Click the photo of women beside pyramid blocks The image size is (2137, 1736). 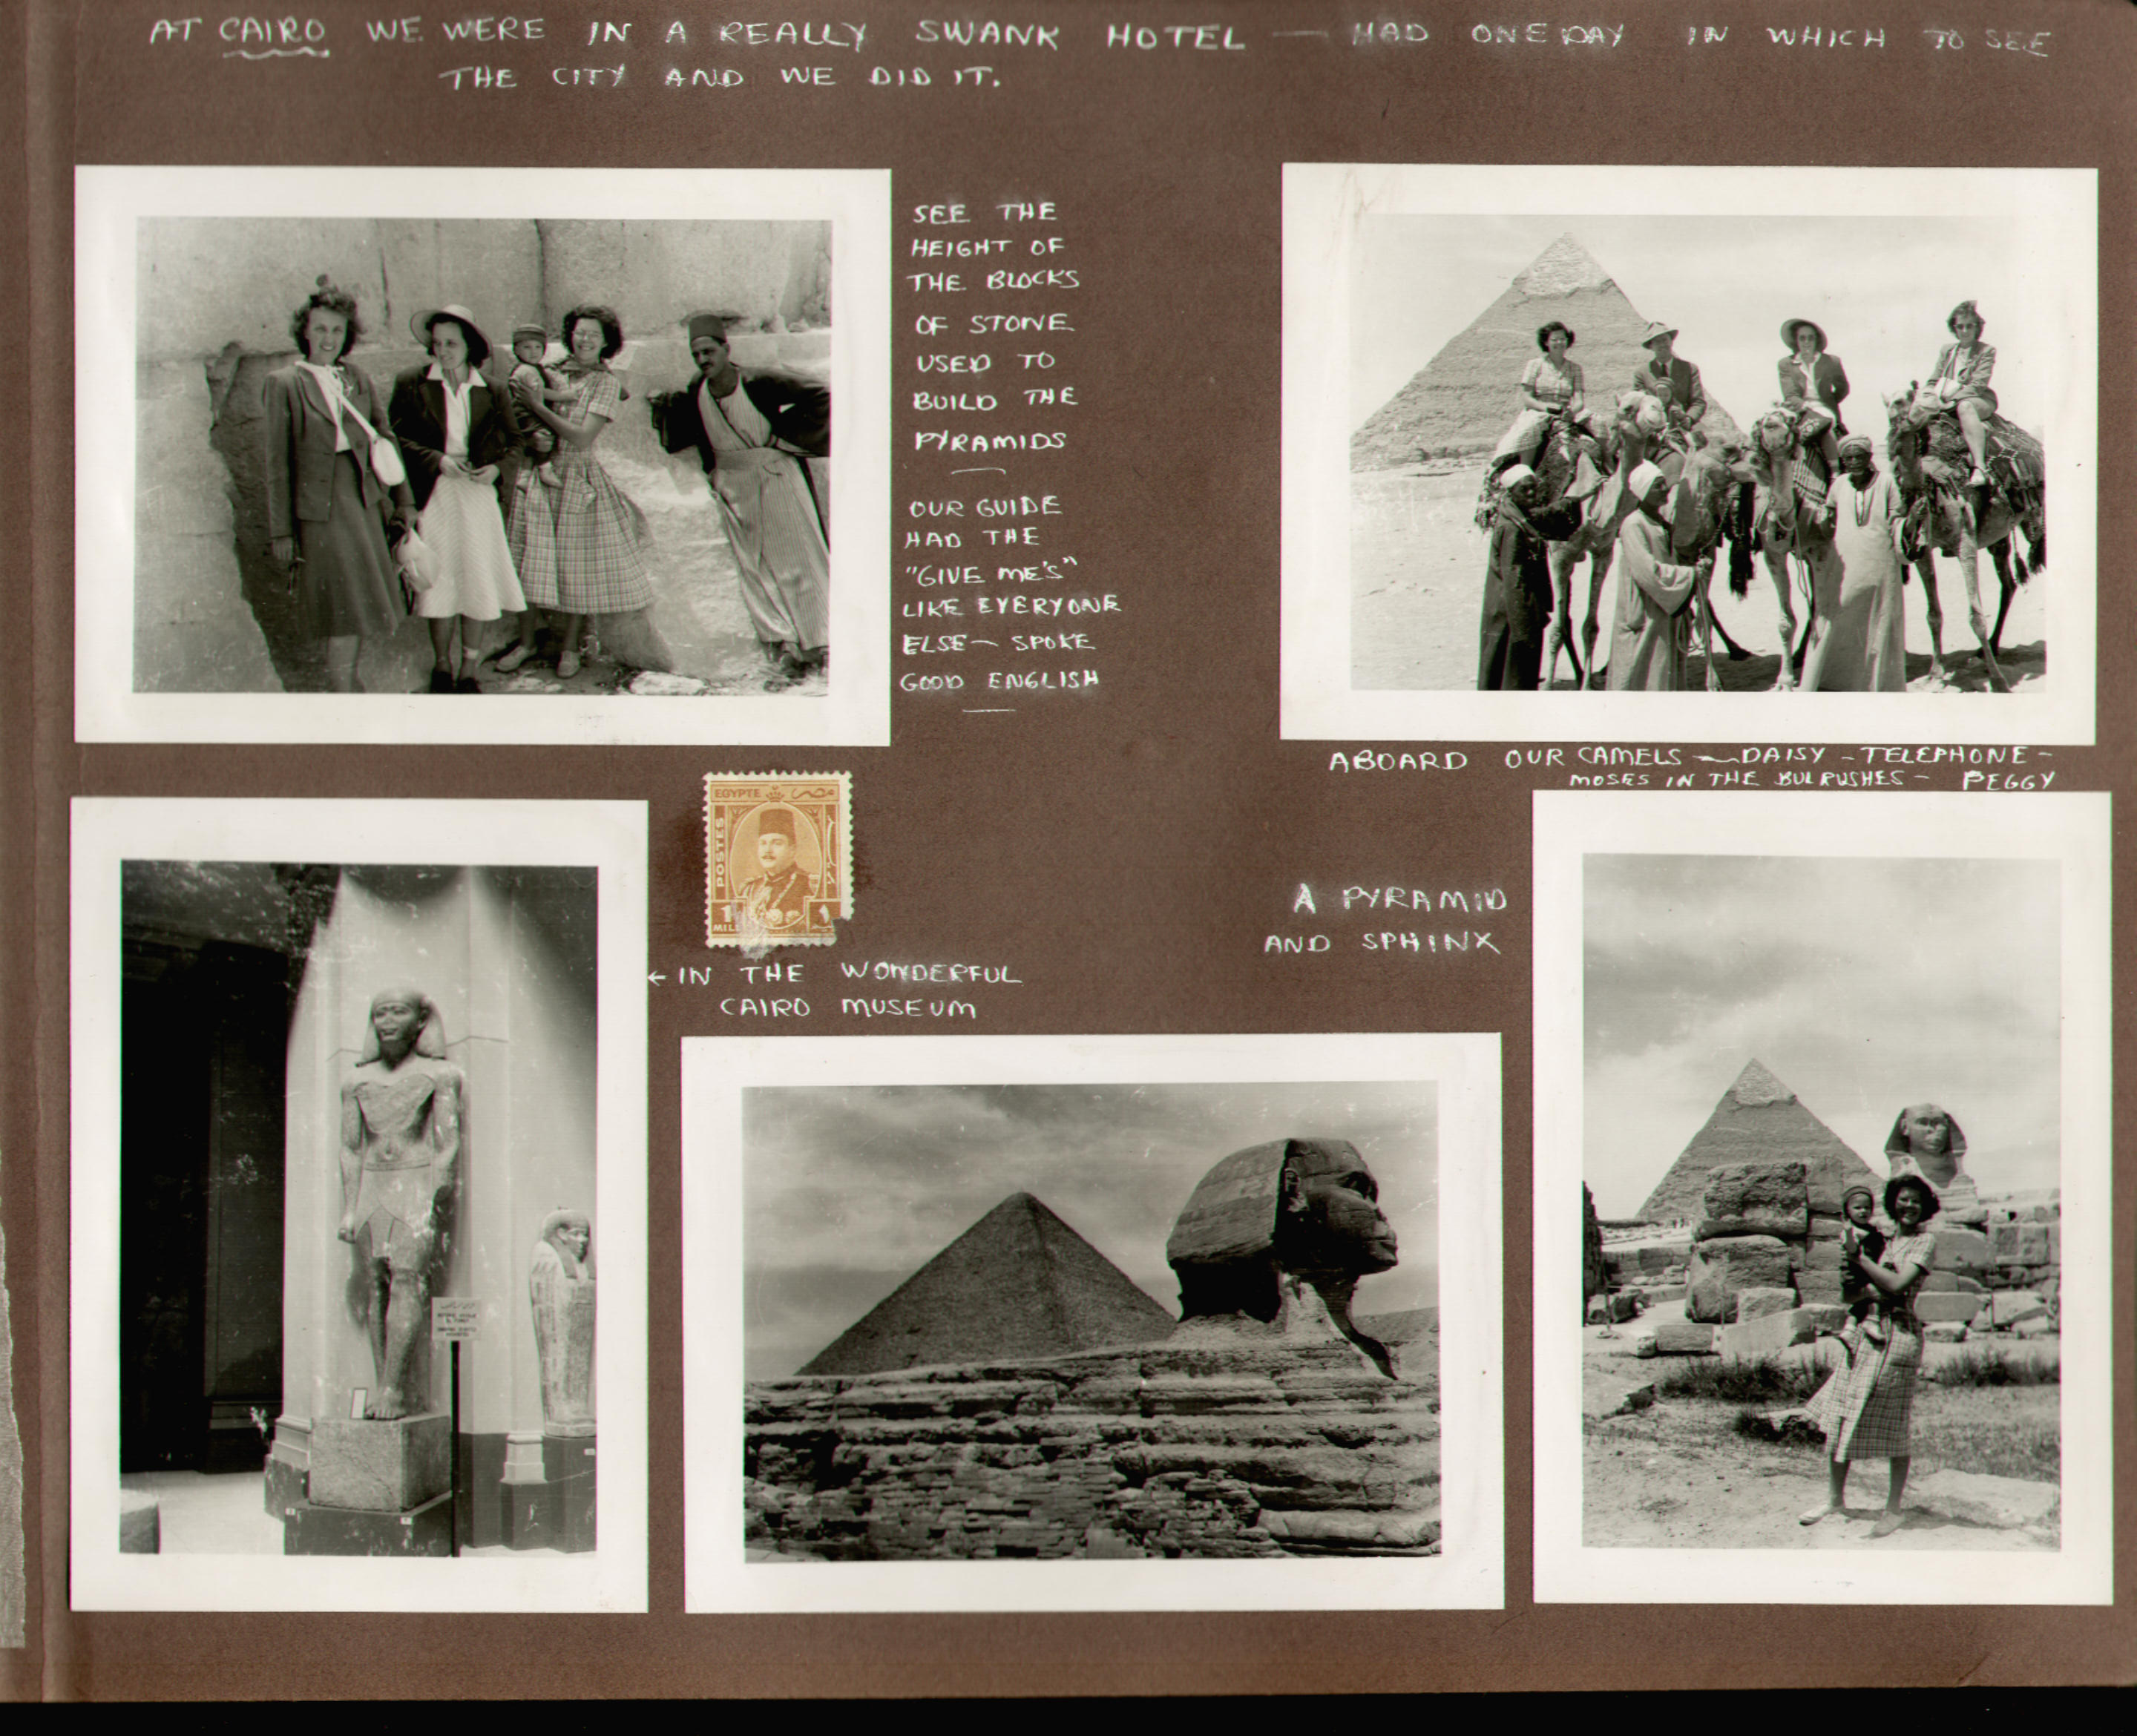coord(482,455)
